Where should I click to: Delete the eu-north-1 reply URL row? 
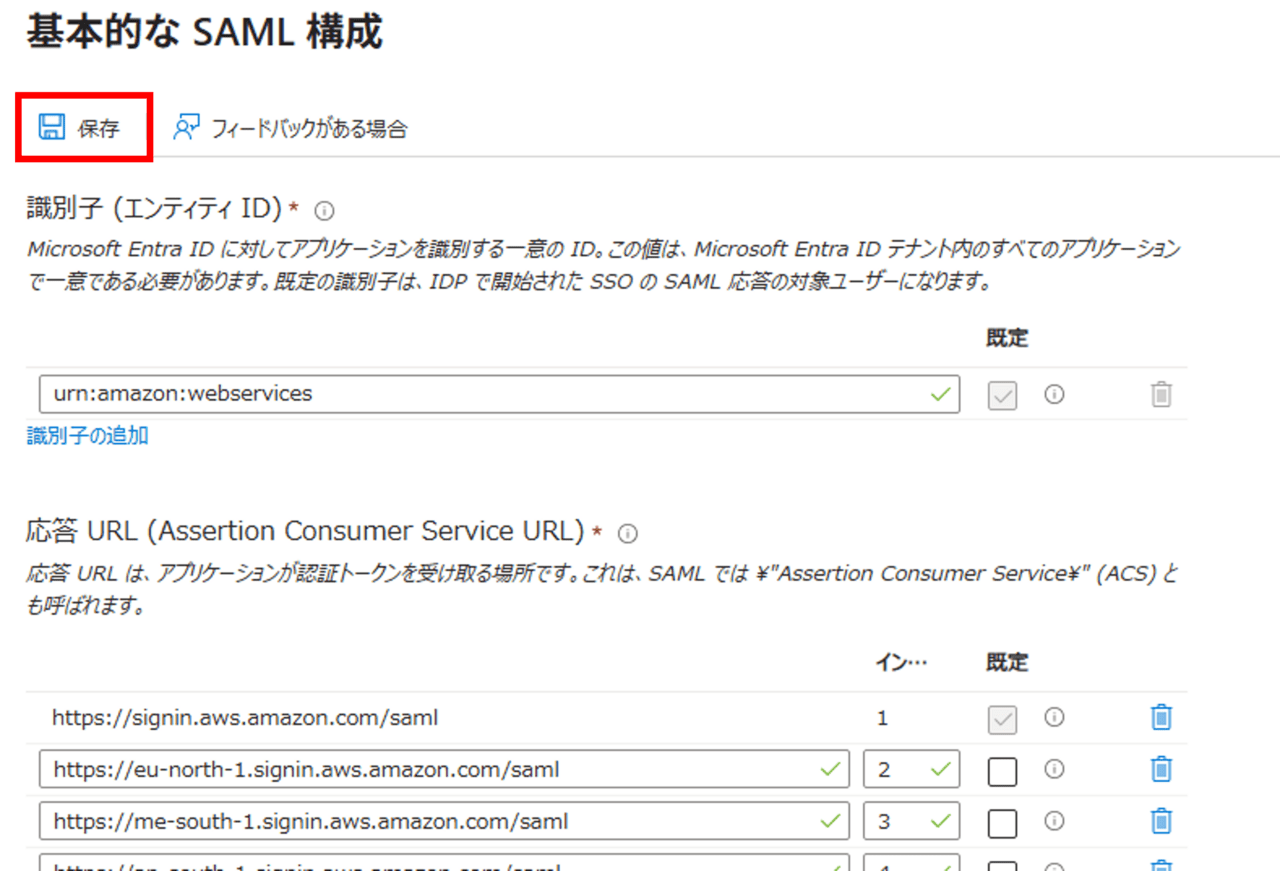(x=1160, y=769)
